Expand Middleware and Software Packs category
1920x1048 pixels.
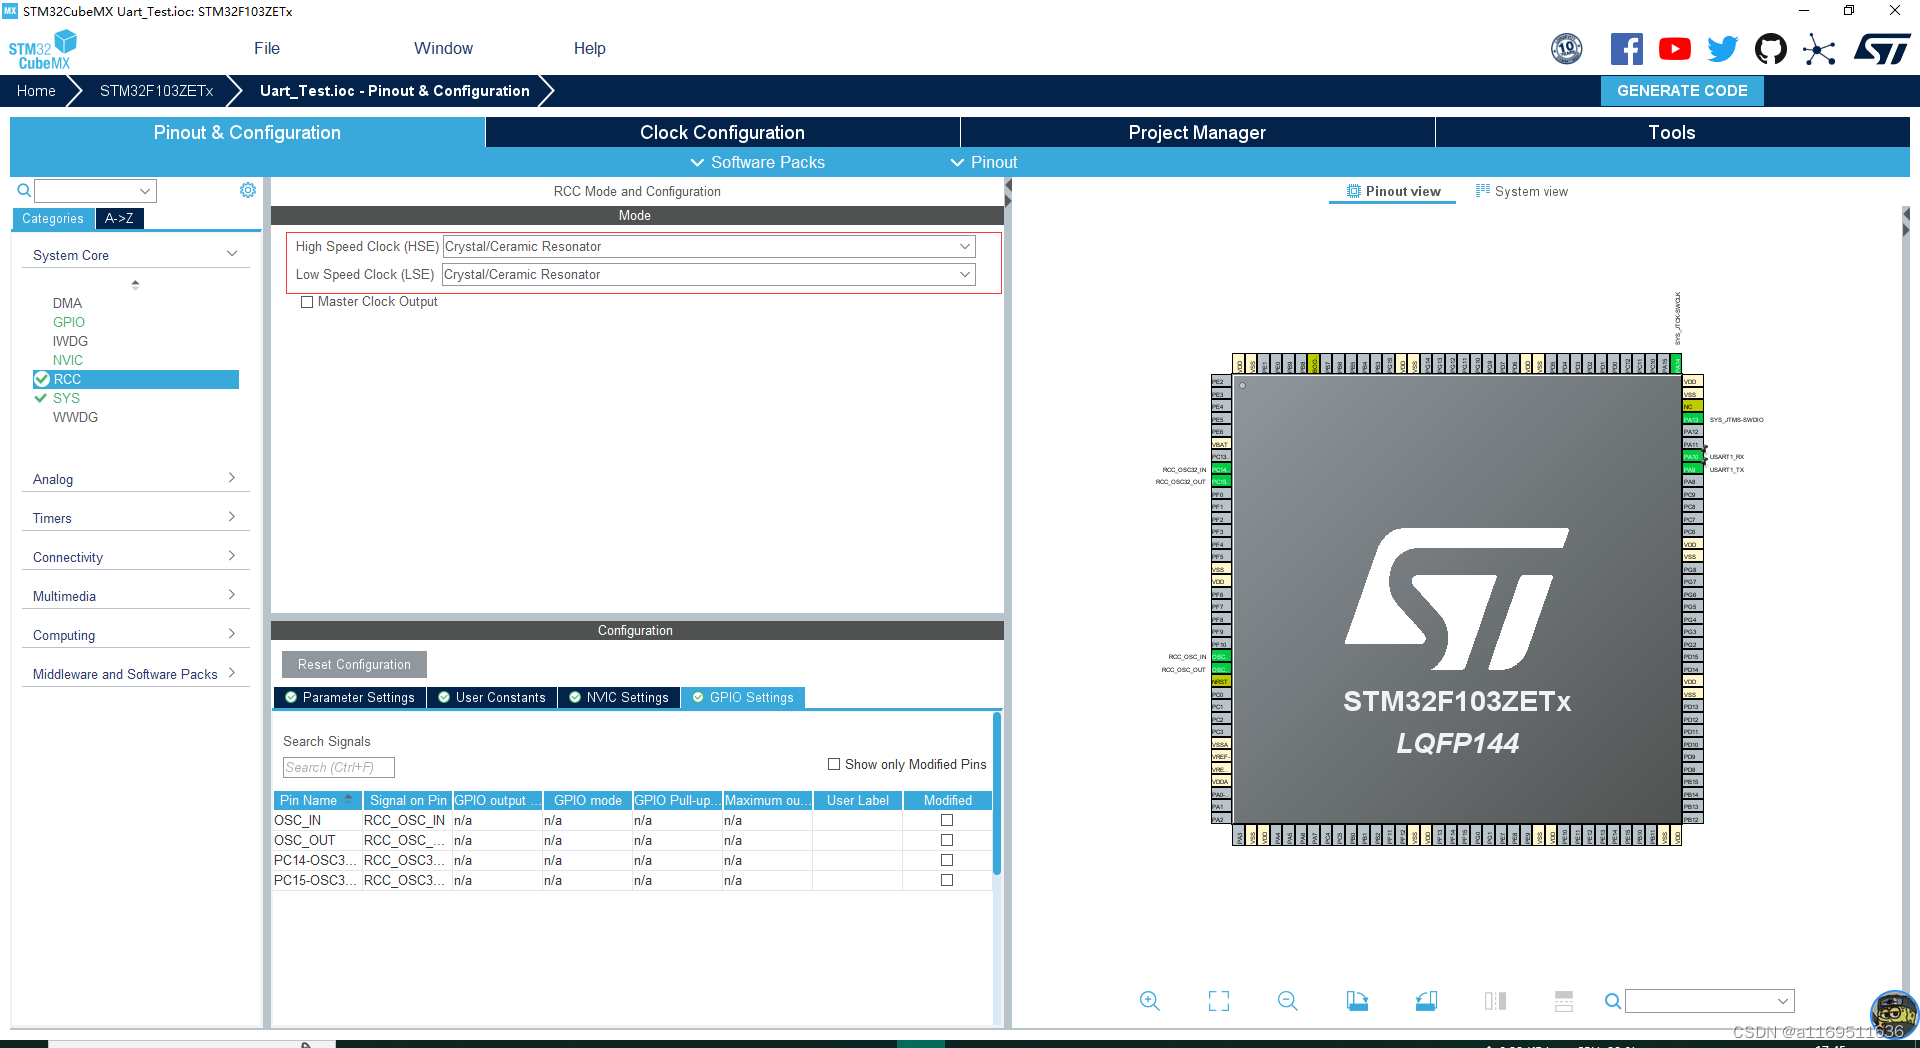coord(135,674)
